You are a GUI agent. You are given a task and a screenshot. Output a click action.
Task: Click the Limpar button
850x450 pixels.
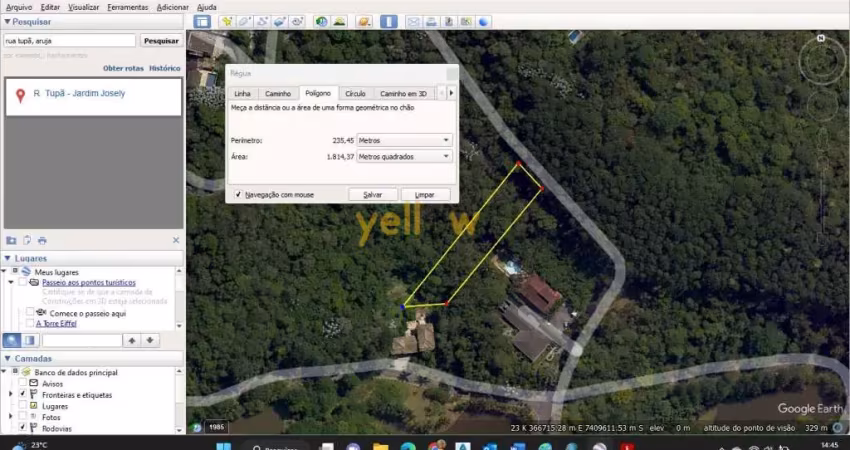click(x=425, y=195)
